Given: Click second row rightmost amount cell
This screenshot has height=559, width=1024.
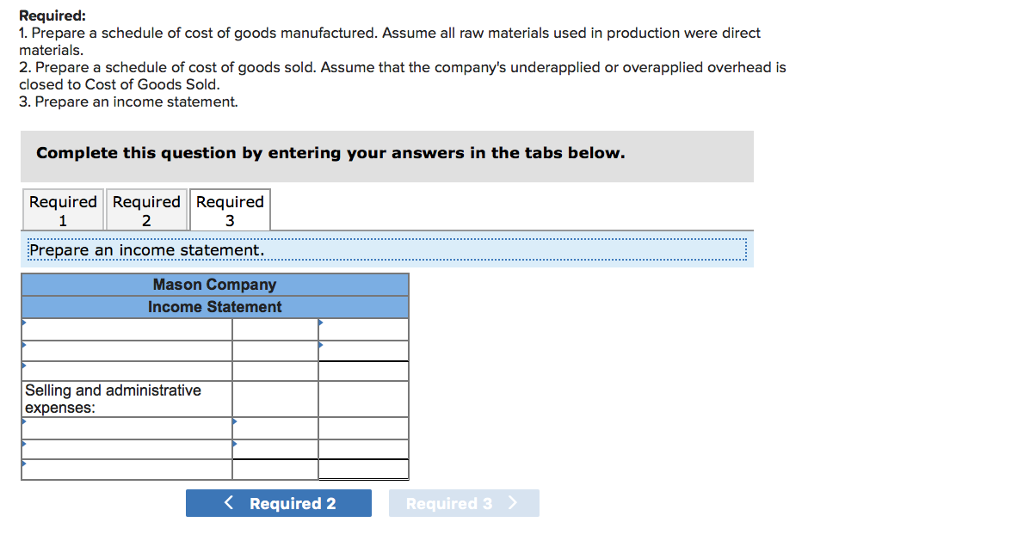Looking at the screenshot, I should pyautogui.click(x=363, y=351).
